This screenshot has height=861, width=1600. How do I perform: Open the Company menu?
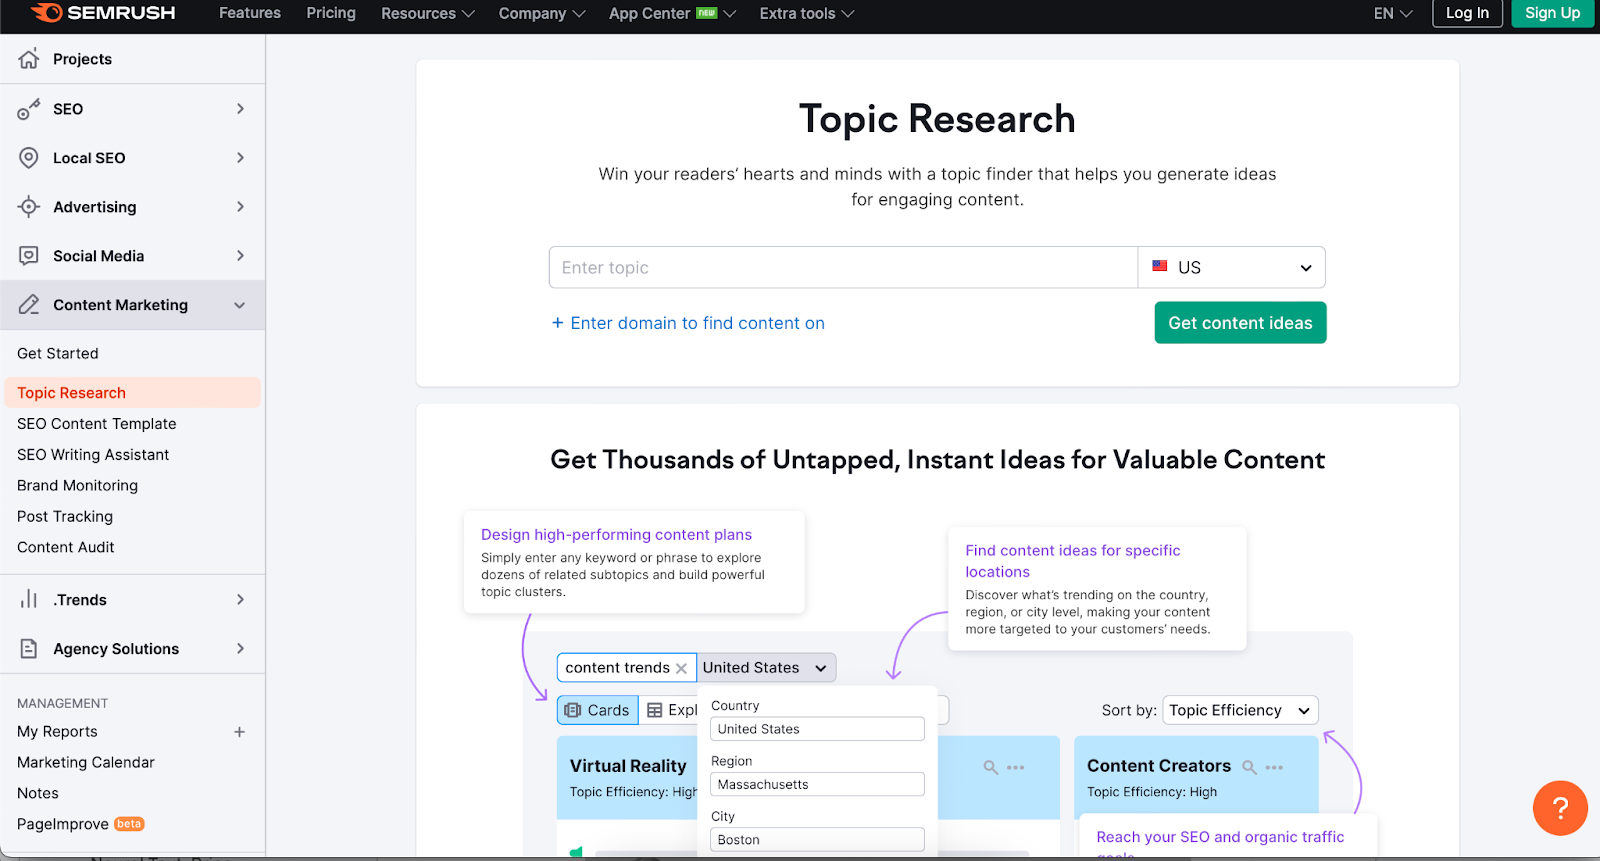click(x=542, y=13)
